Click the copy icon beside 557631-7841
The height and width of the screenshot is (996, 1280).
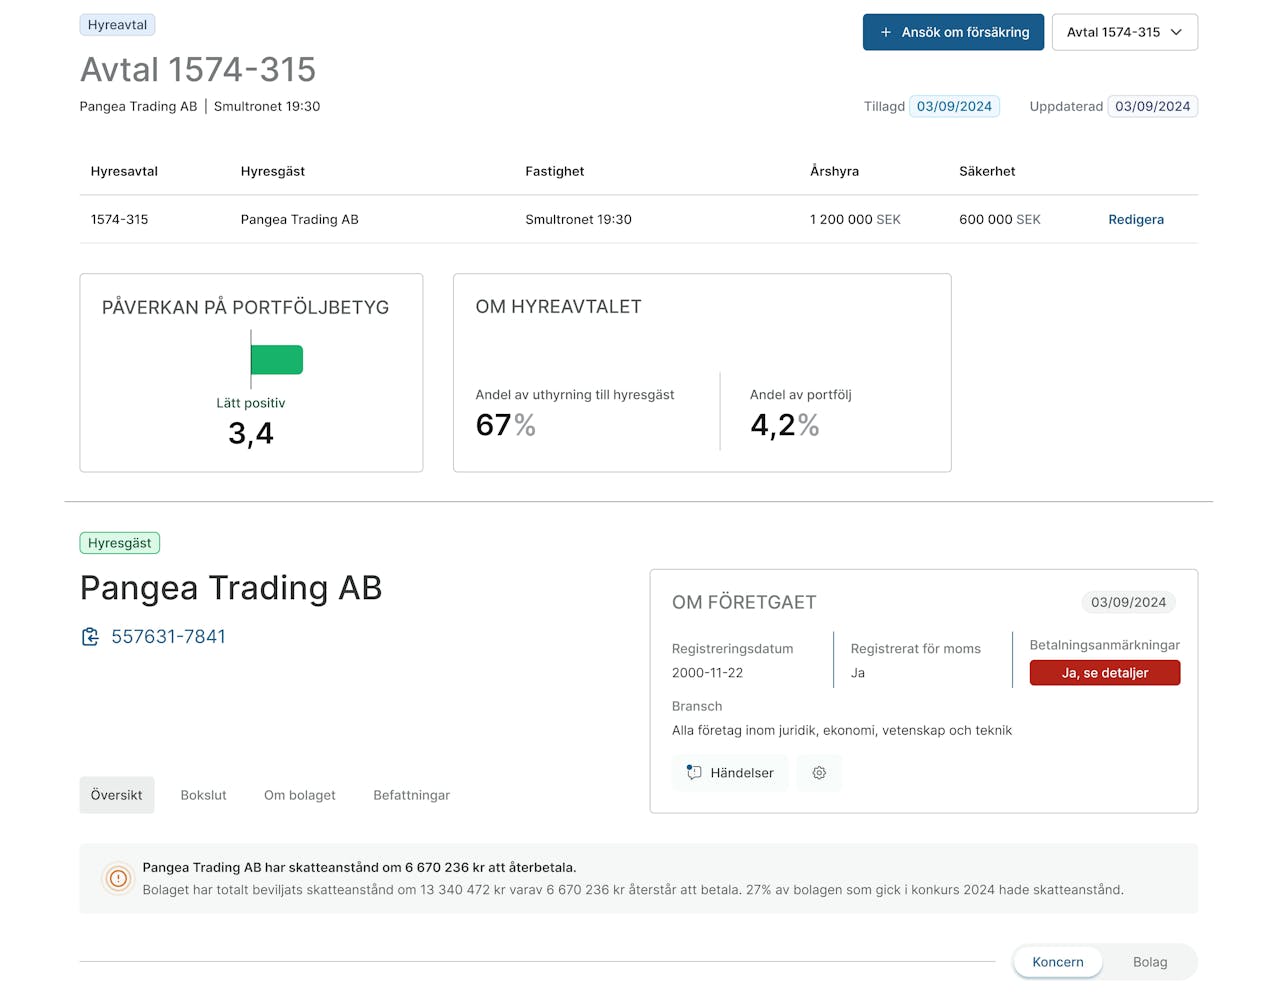click(90, 637)
